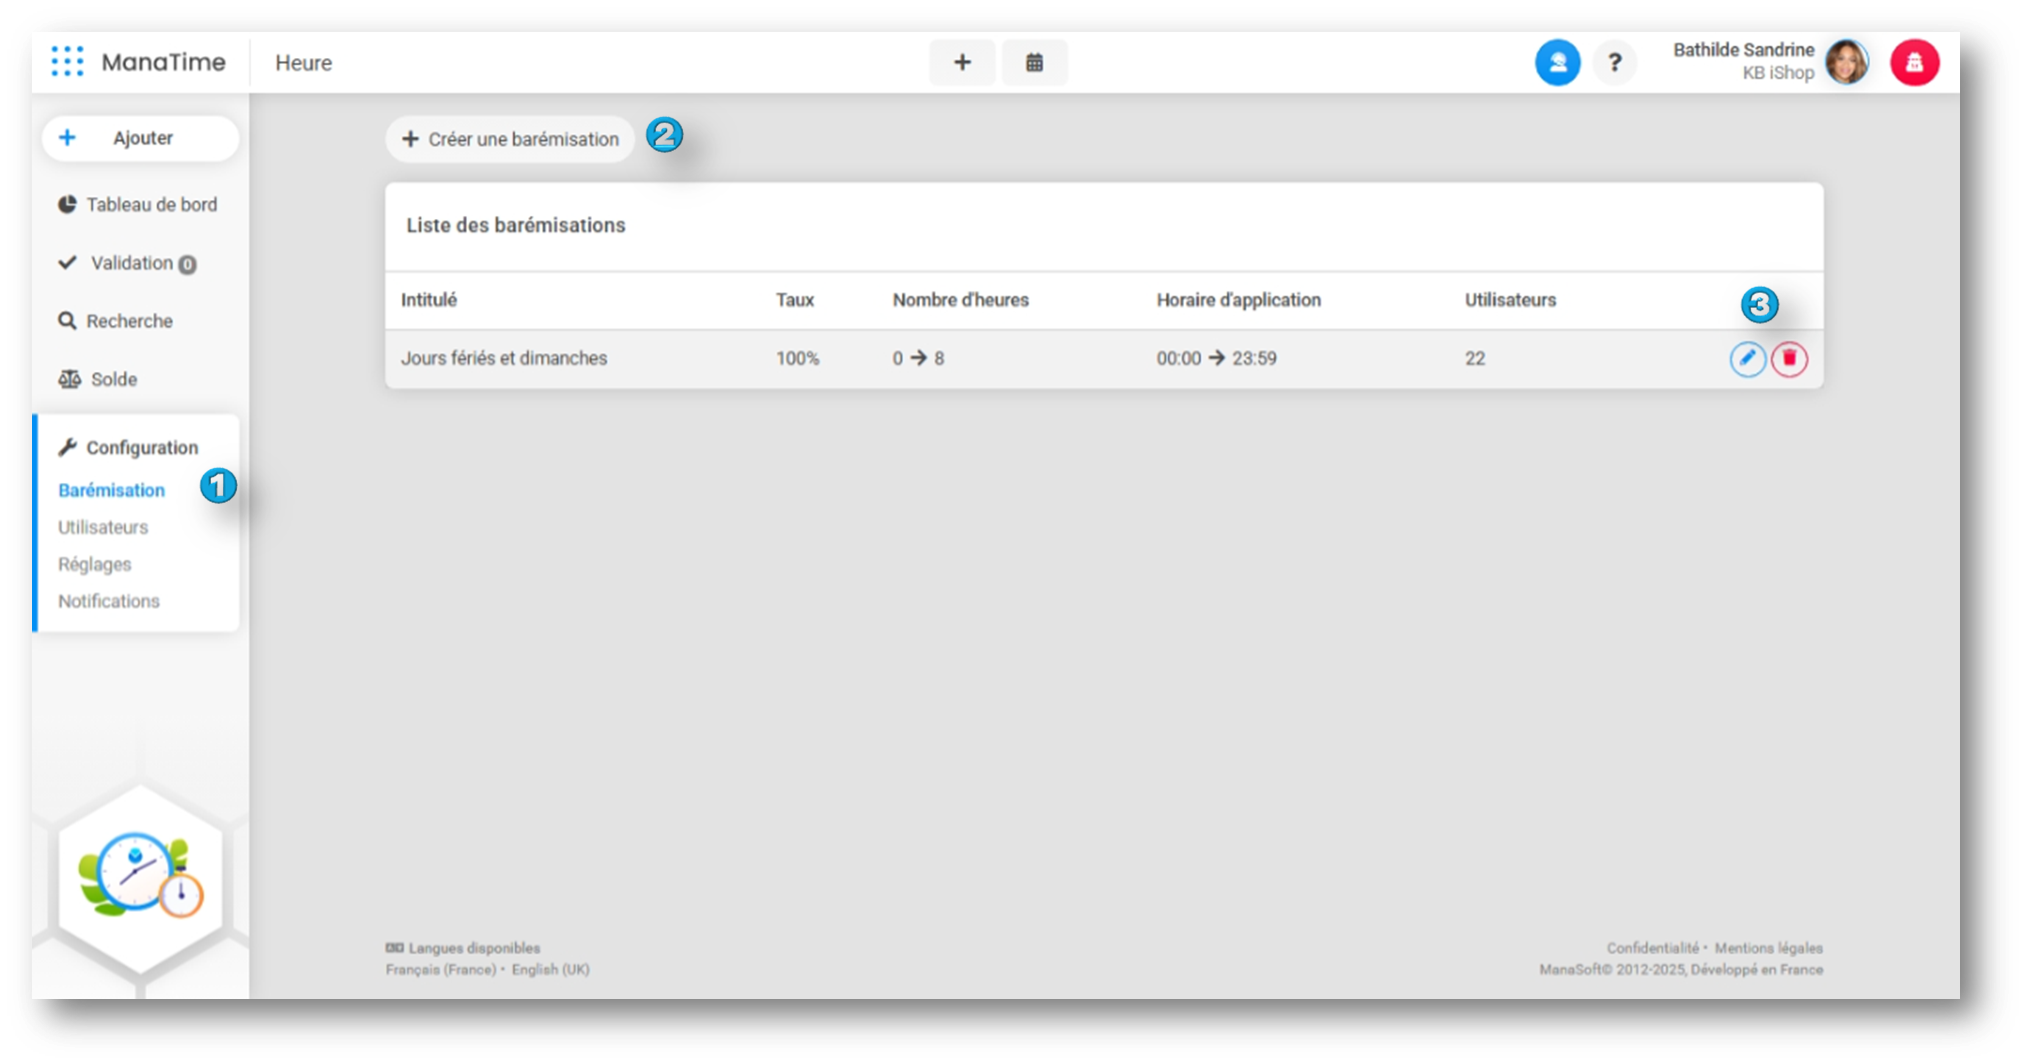
Task: Open the help question mark icon
Action: (1614, 63)
